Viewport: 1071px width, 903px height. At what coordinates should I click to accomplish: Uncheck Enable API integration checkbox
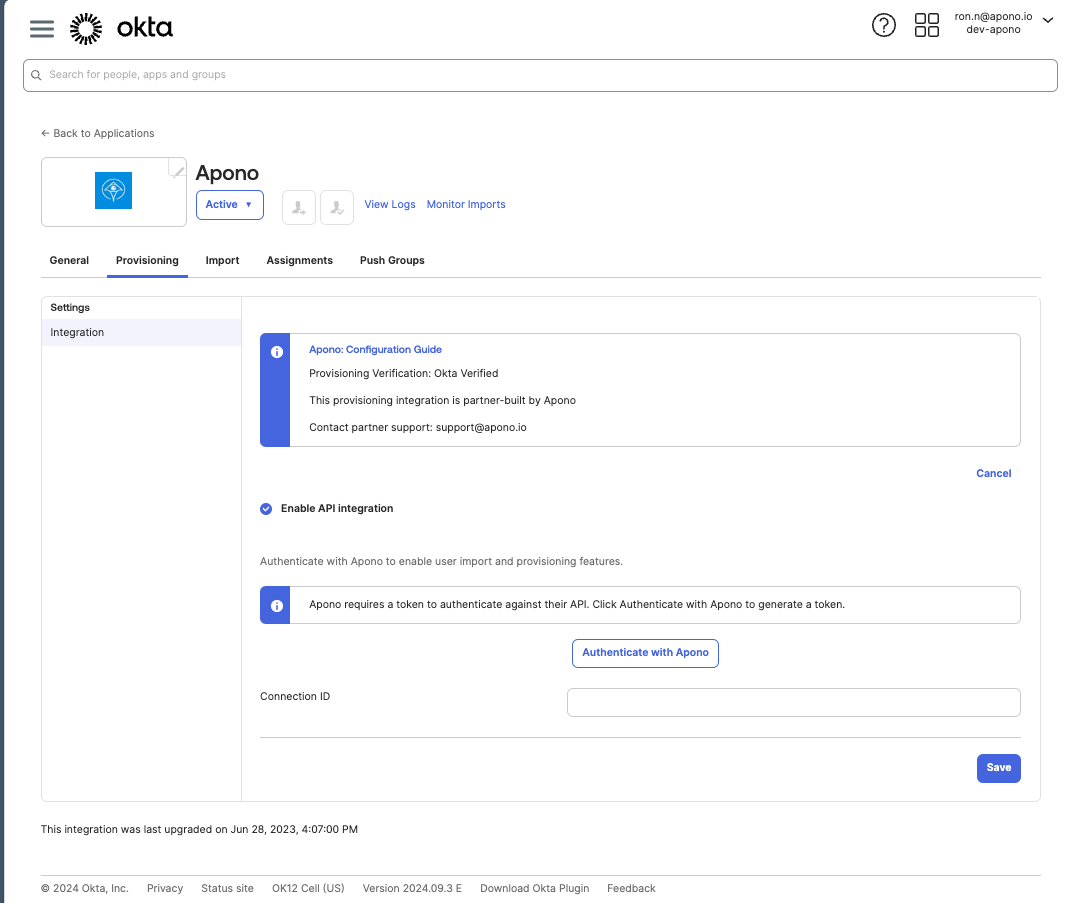pyautogui.click(x=266, y=509)
